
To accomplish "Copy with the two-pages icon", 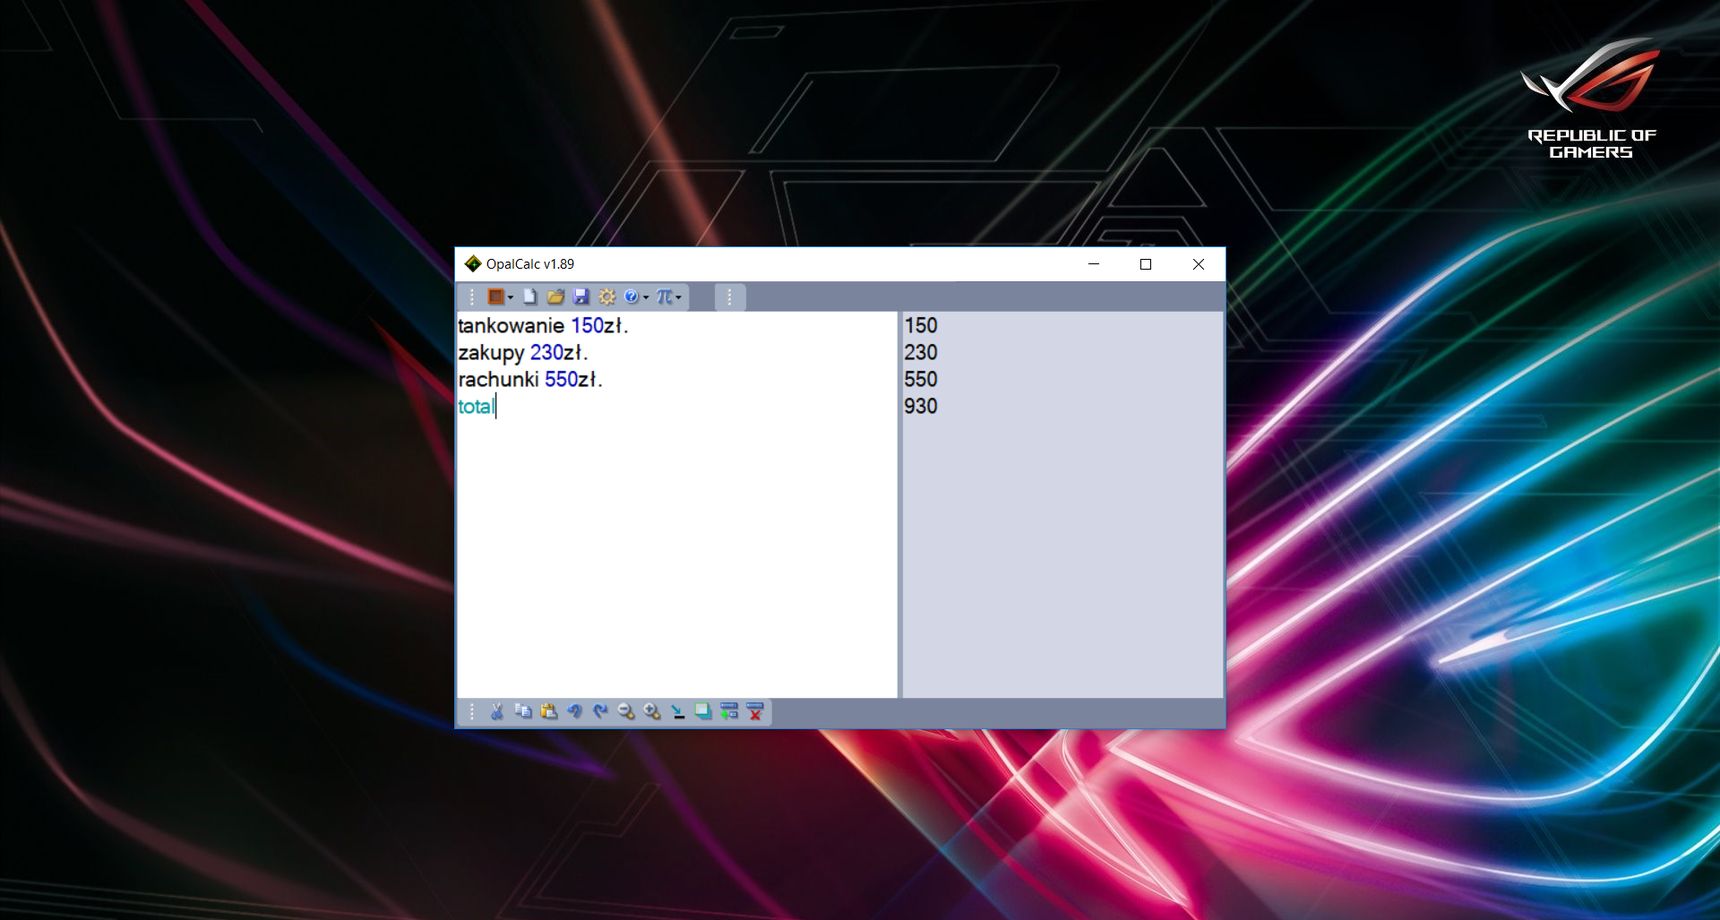I will pos(522,711).
